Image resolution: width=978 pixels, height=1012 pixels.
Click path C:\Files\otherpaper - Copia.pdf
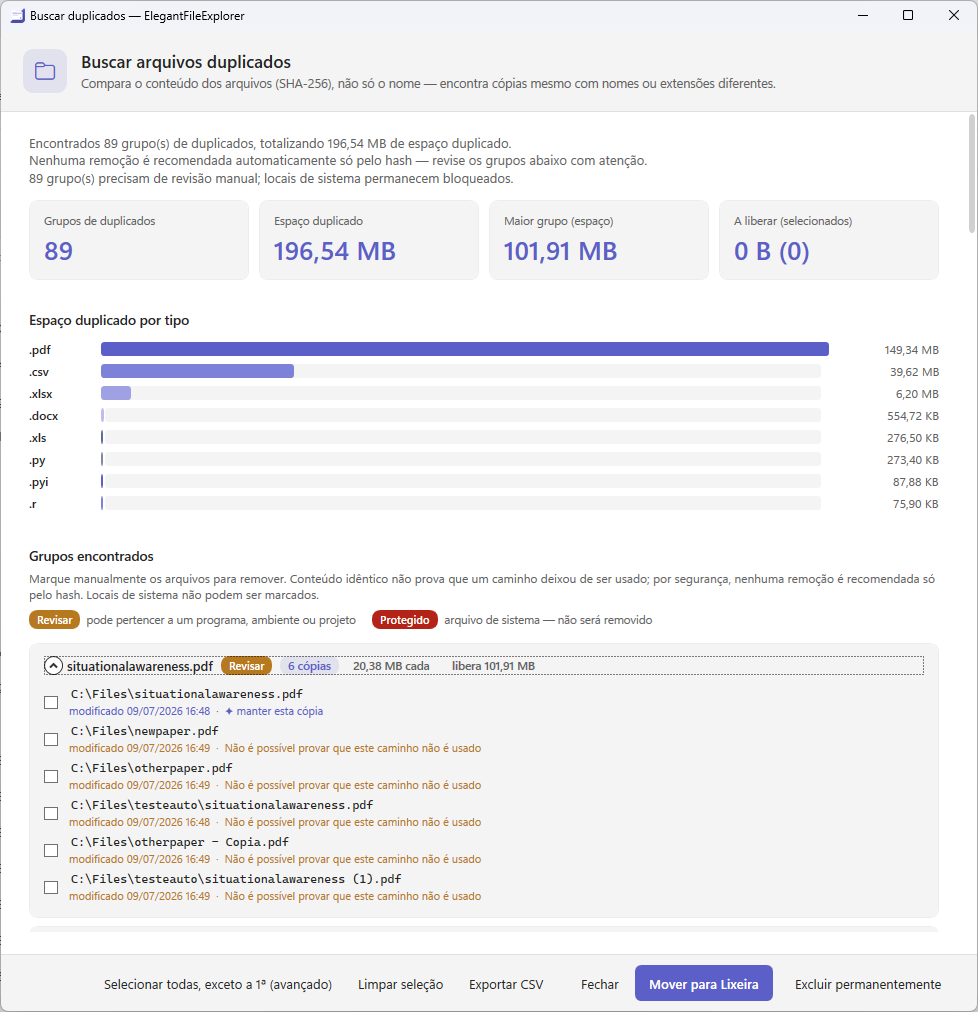(179, 842)
